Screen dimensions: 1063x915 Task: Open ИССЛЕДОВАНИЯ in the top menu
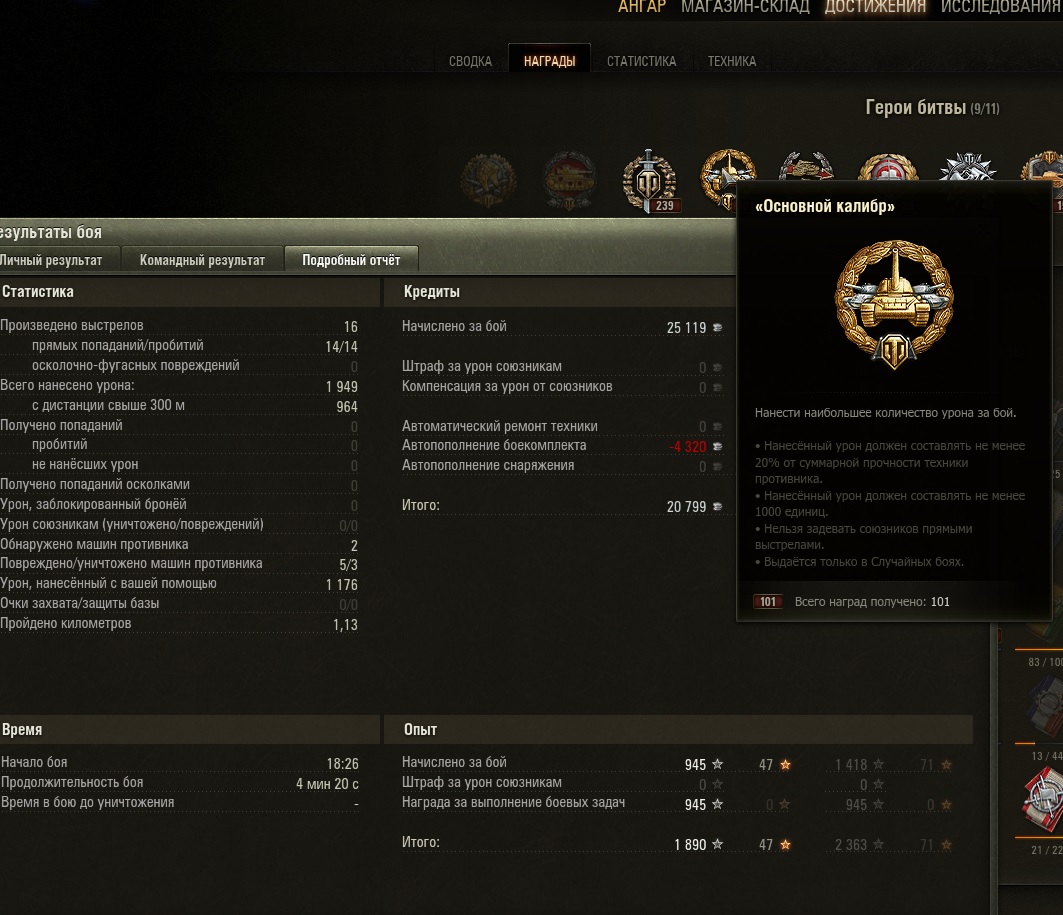[x=1001, y=7]
